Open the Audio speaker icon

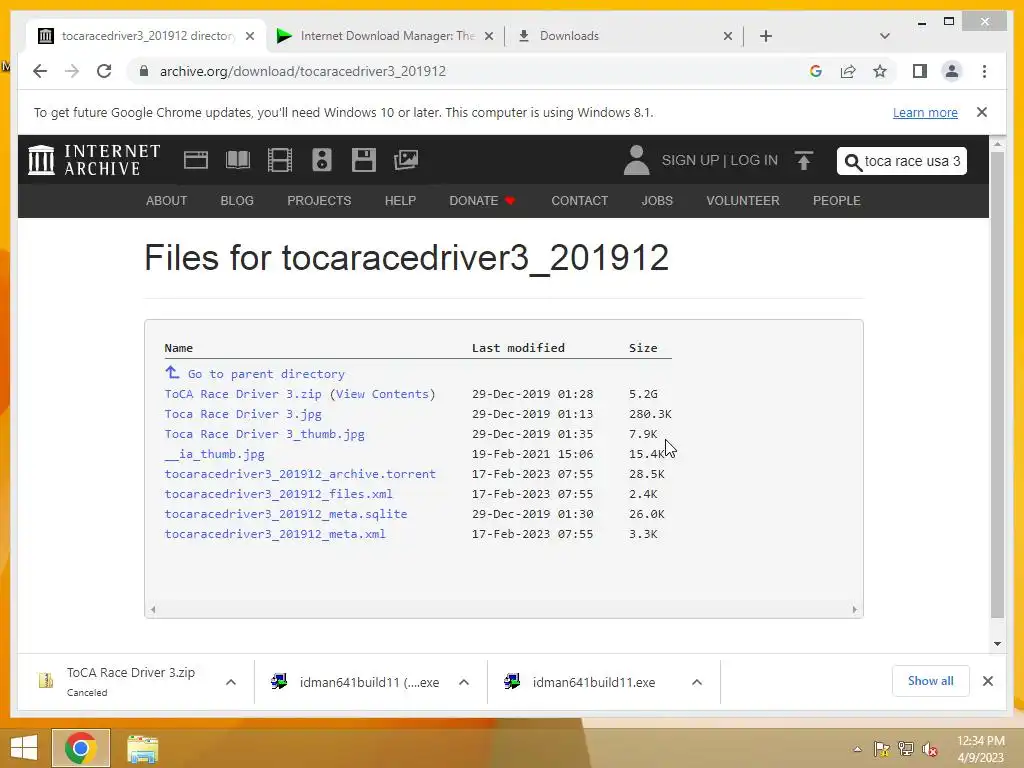tap(322, 160)
